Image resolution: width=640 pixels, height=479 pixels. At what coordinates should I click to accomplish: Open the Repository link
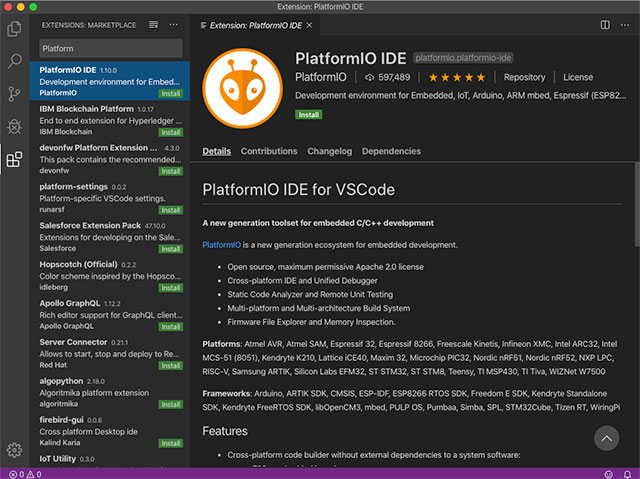524,77
